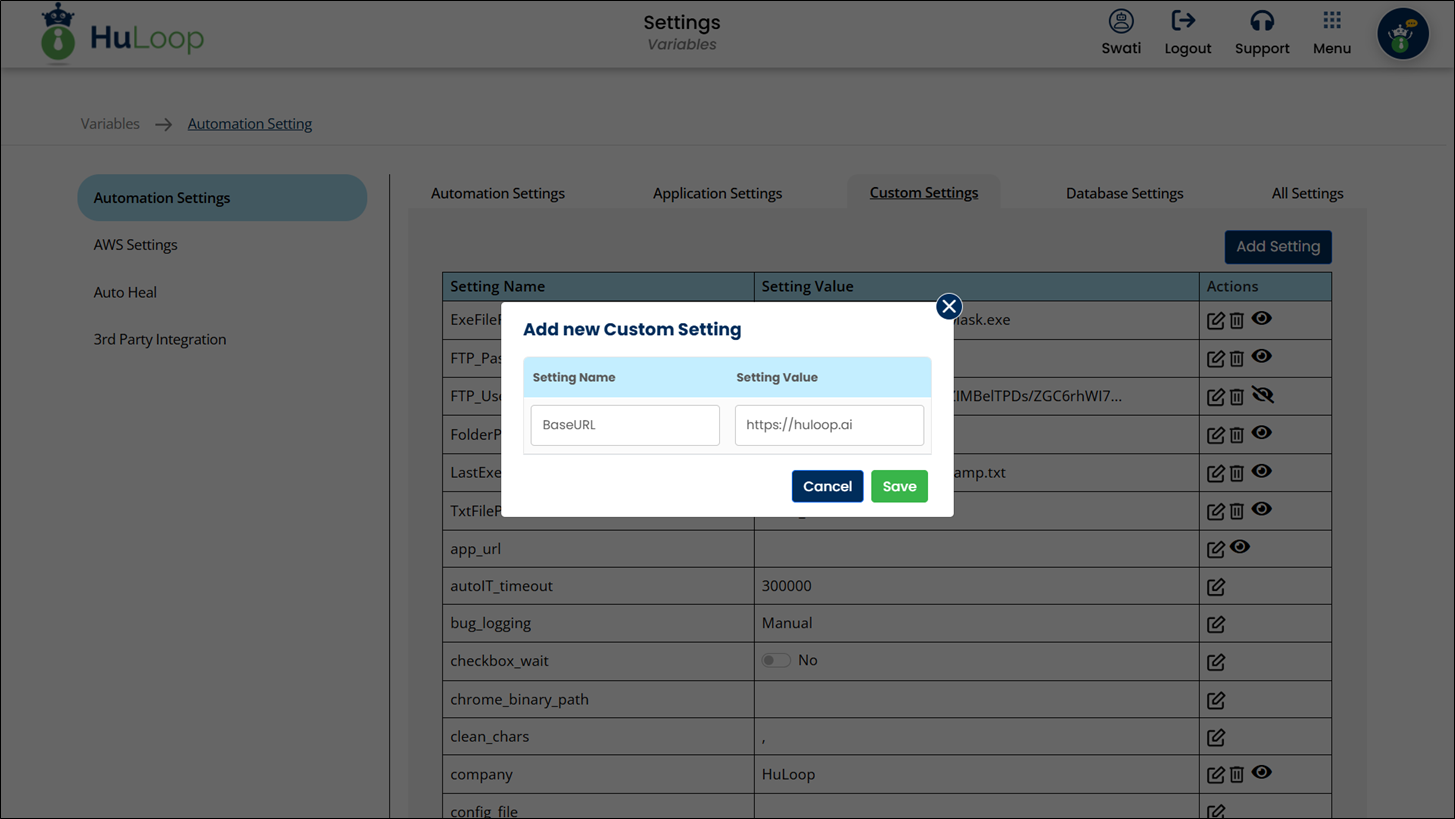Close the Add new Custom Setting dialog

point(949,306)
